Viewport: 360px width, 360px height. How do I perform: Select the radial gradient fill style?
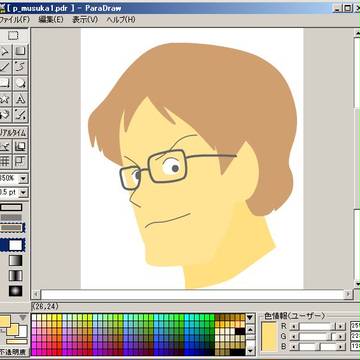[15, 291]
